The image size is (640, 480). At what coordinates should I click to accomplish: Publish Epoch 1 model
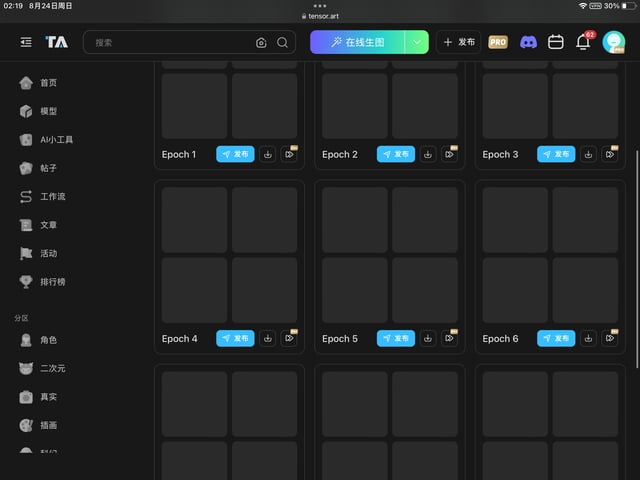pyautogui.click(x=236, y=154)
